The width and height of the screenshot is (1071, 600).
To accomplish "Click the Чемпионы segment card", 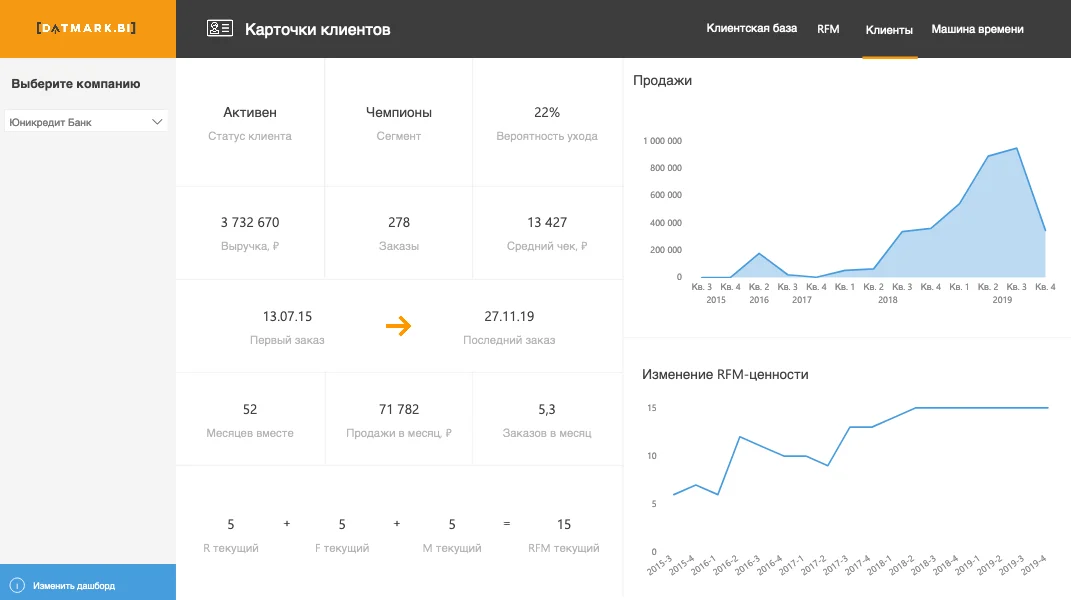I will pyautogui.click(x=399, y=122).
